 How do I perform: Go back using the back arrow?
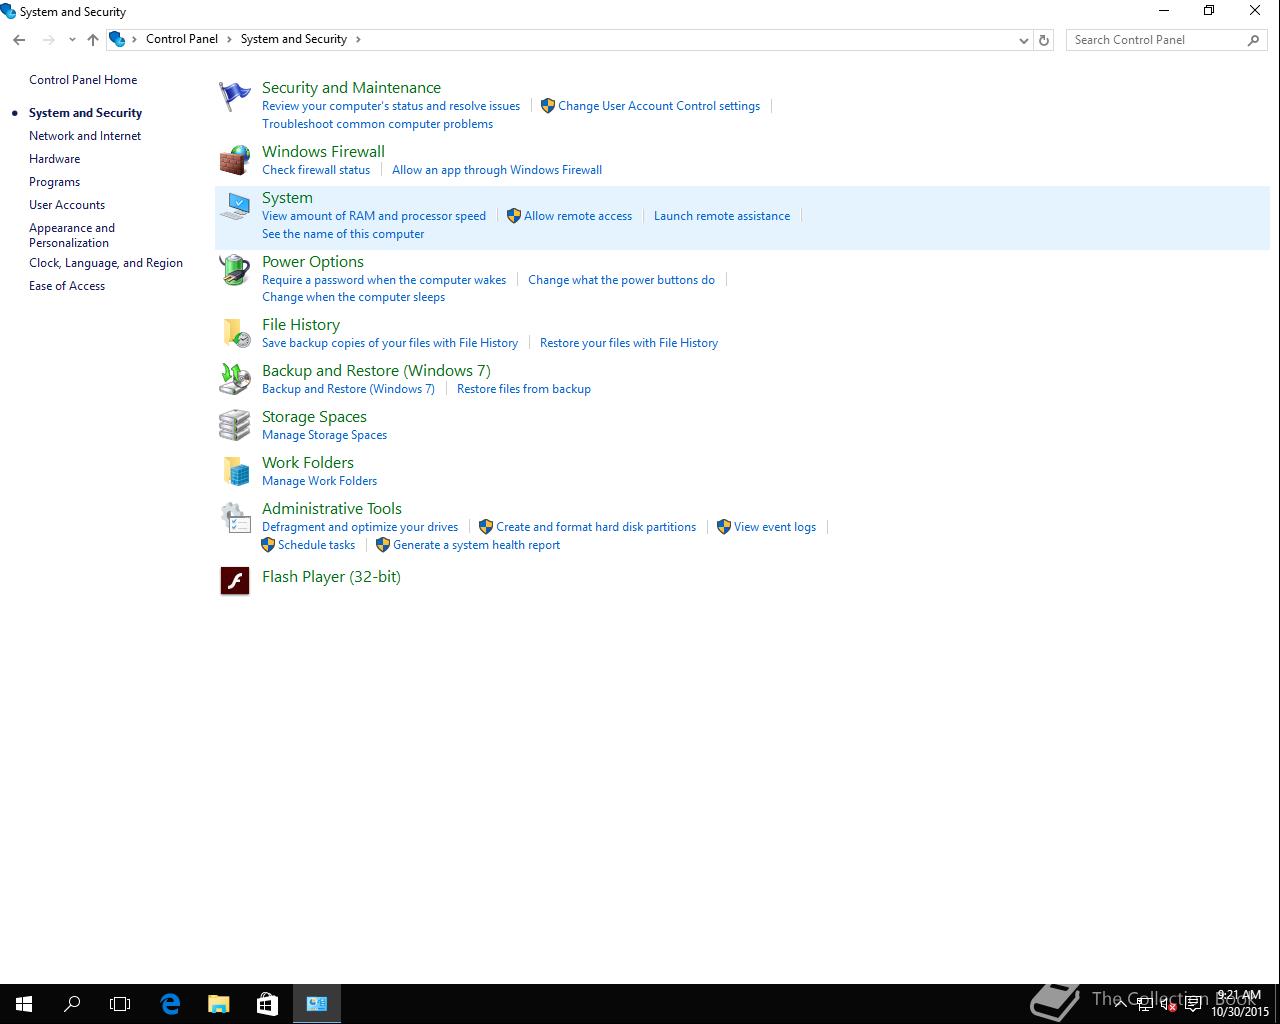pos(19,39)
